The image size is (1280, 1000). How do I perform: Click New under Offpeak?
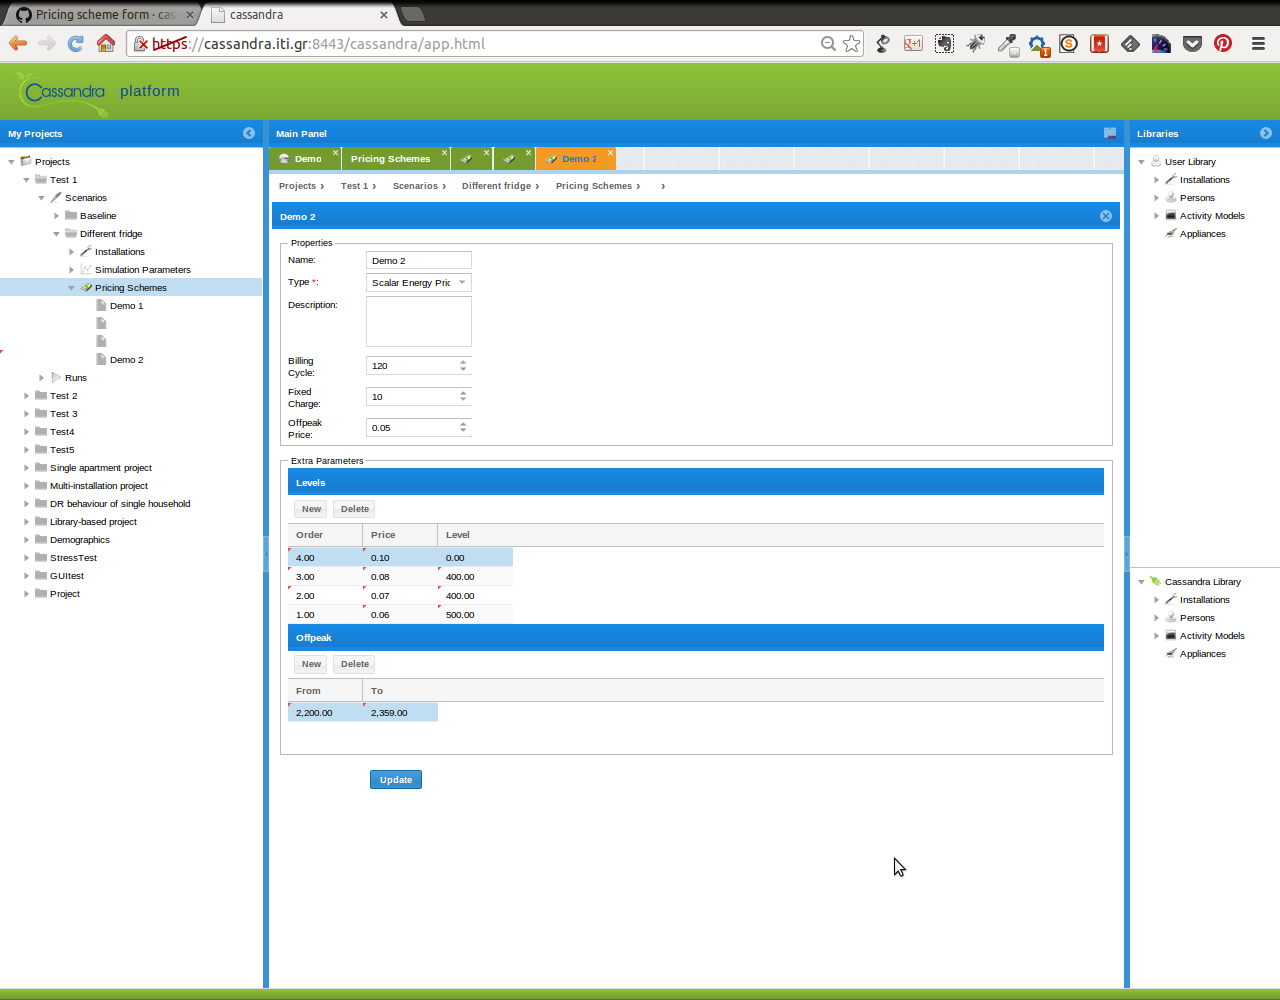[x=311, y=664]
